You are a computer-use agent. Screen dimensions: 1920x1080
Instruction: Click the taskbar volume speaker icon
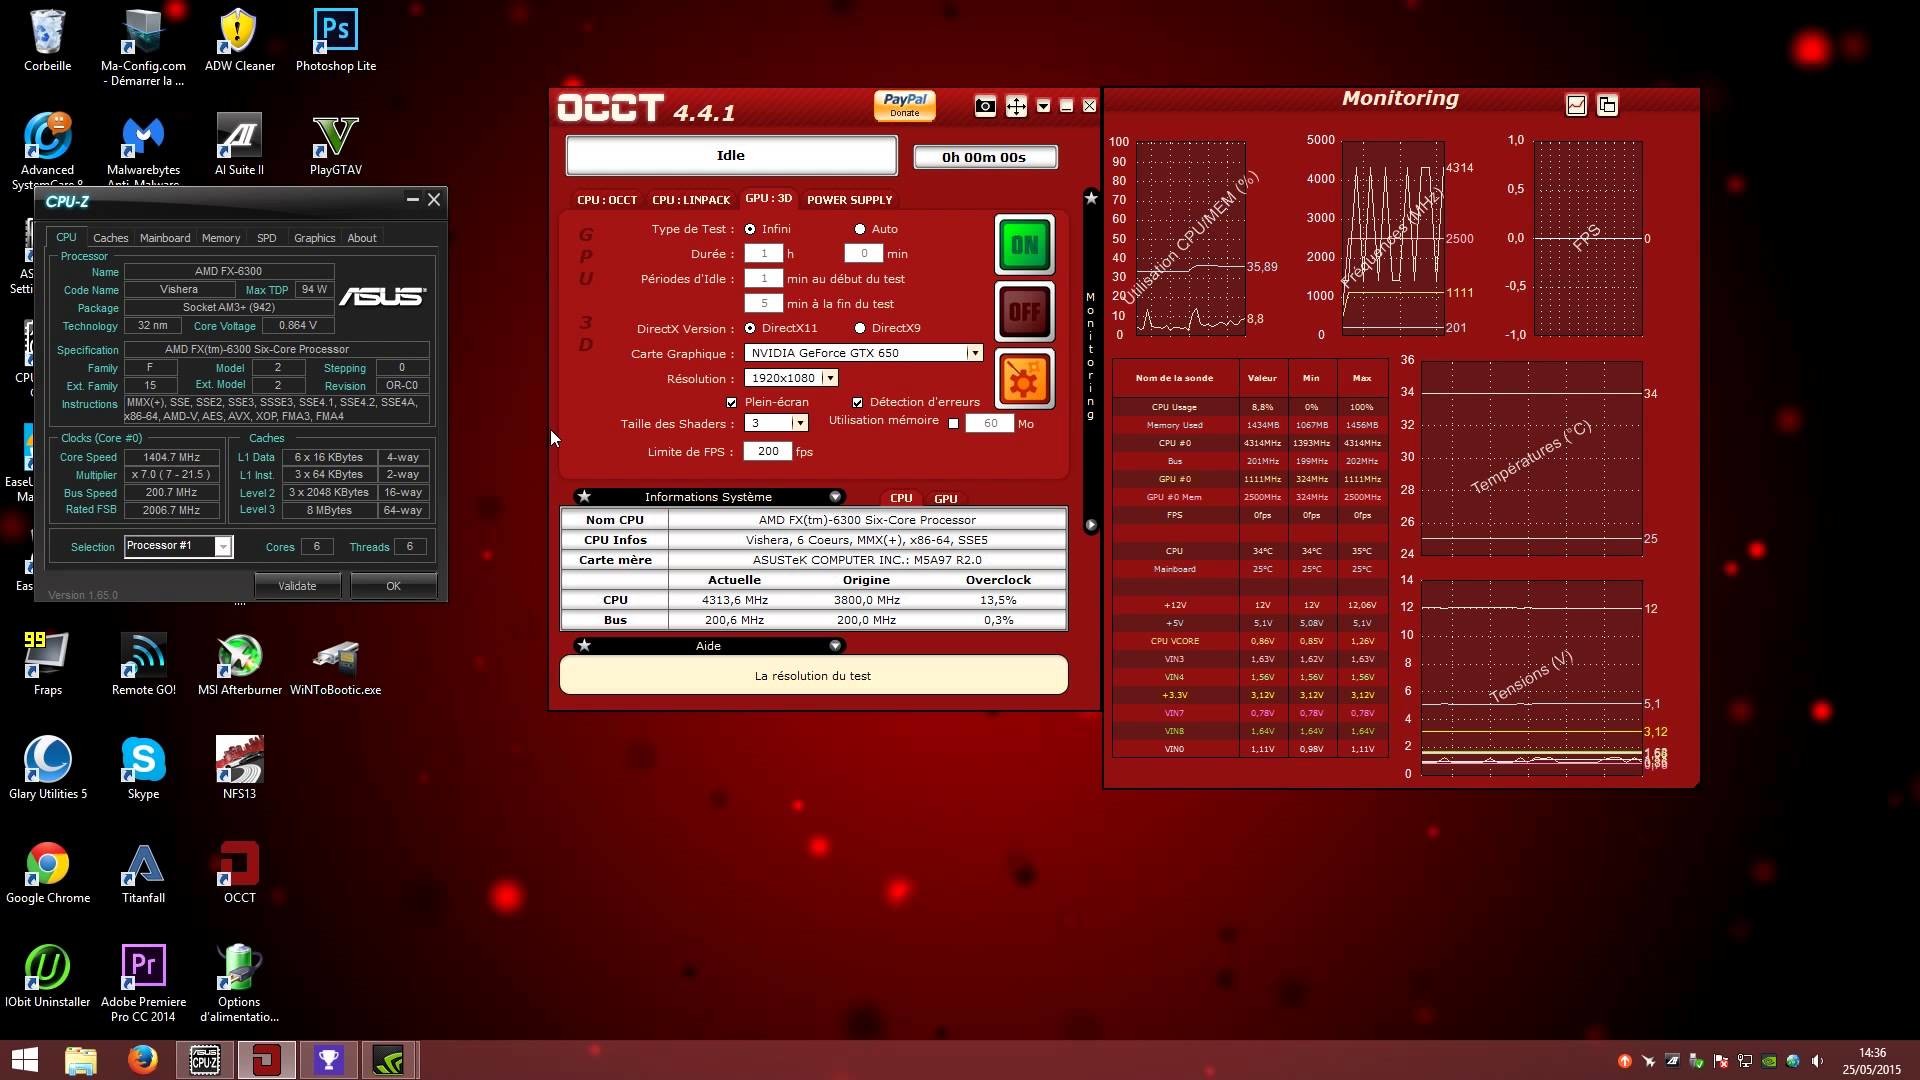coord(1817,1061)
